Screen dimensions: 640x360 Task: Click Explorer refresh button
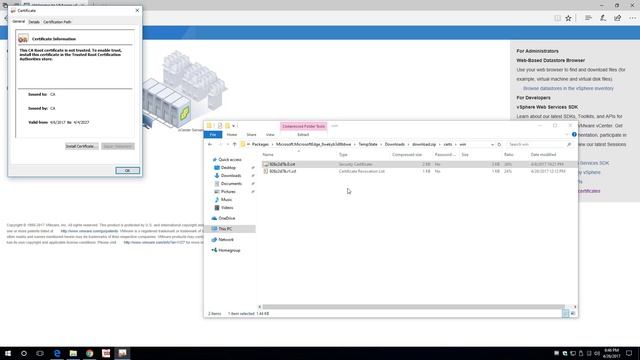[499, 144]
